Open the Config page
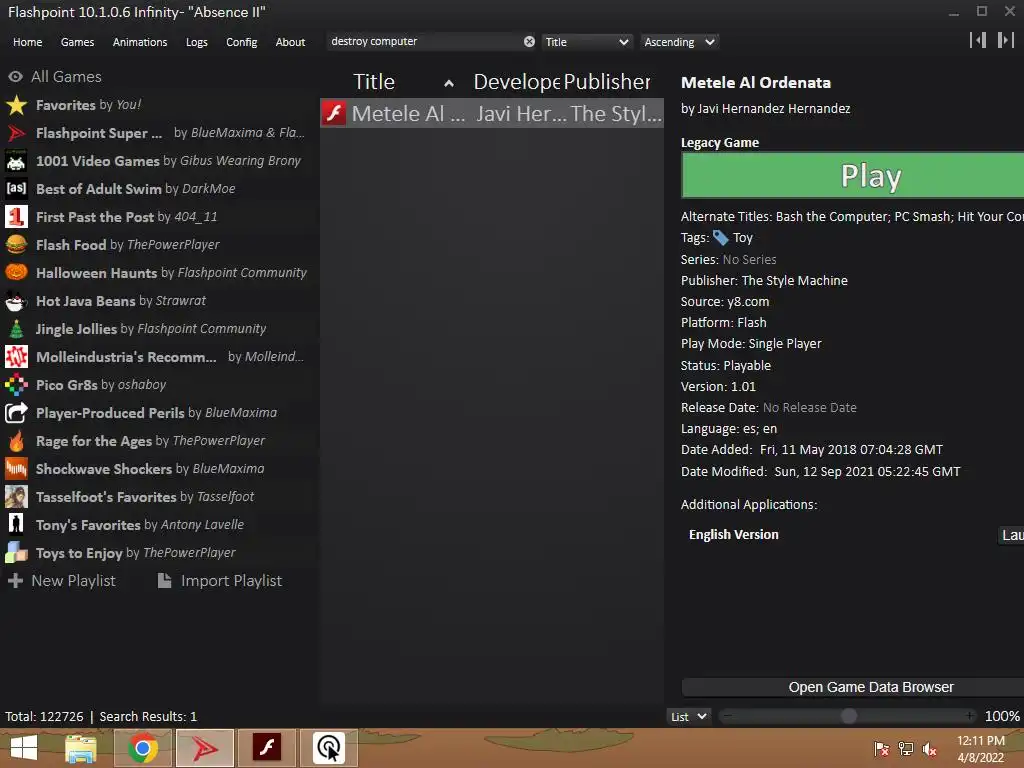Viewport: 1024px width, 768px height. [242, 42]
